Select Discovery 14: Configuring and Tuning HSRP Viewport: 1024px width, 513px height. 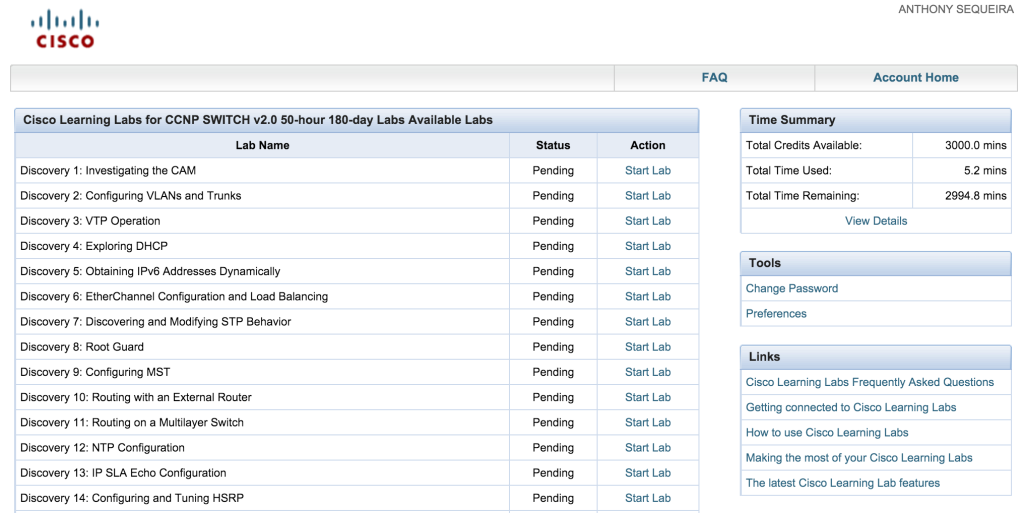click(x=132, y=499)
